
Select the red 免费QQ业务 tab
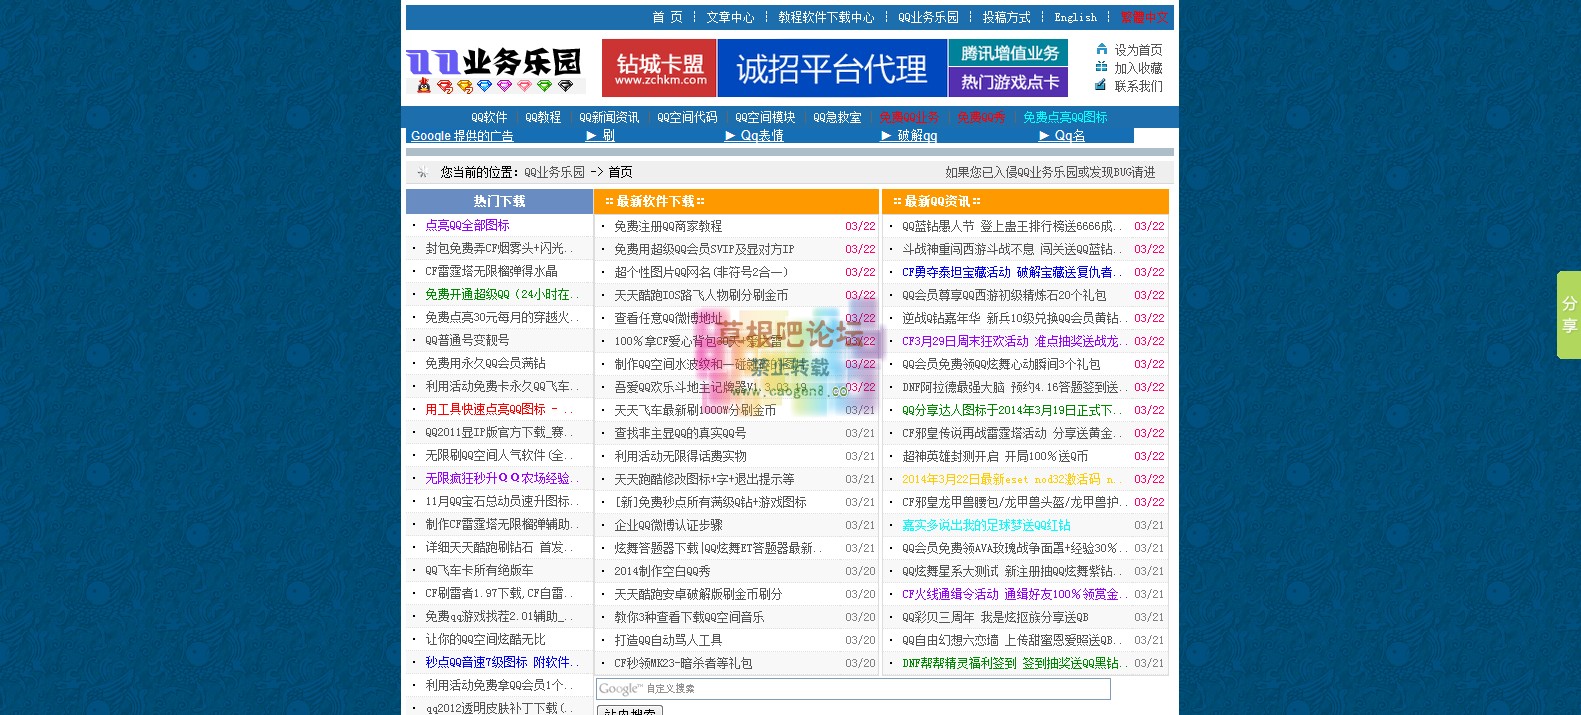point(909,117)
